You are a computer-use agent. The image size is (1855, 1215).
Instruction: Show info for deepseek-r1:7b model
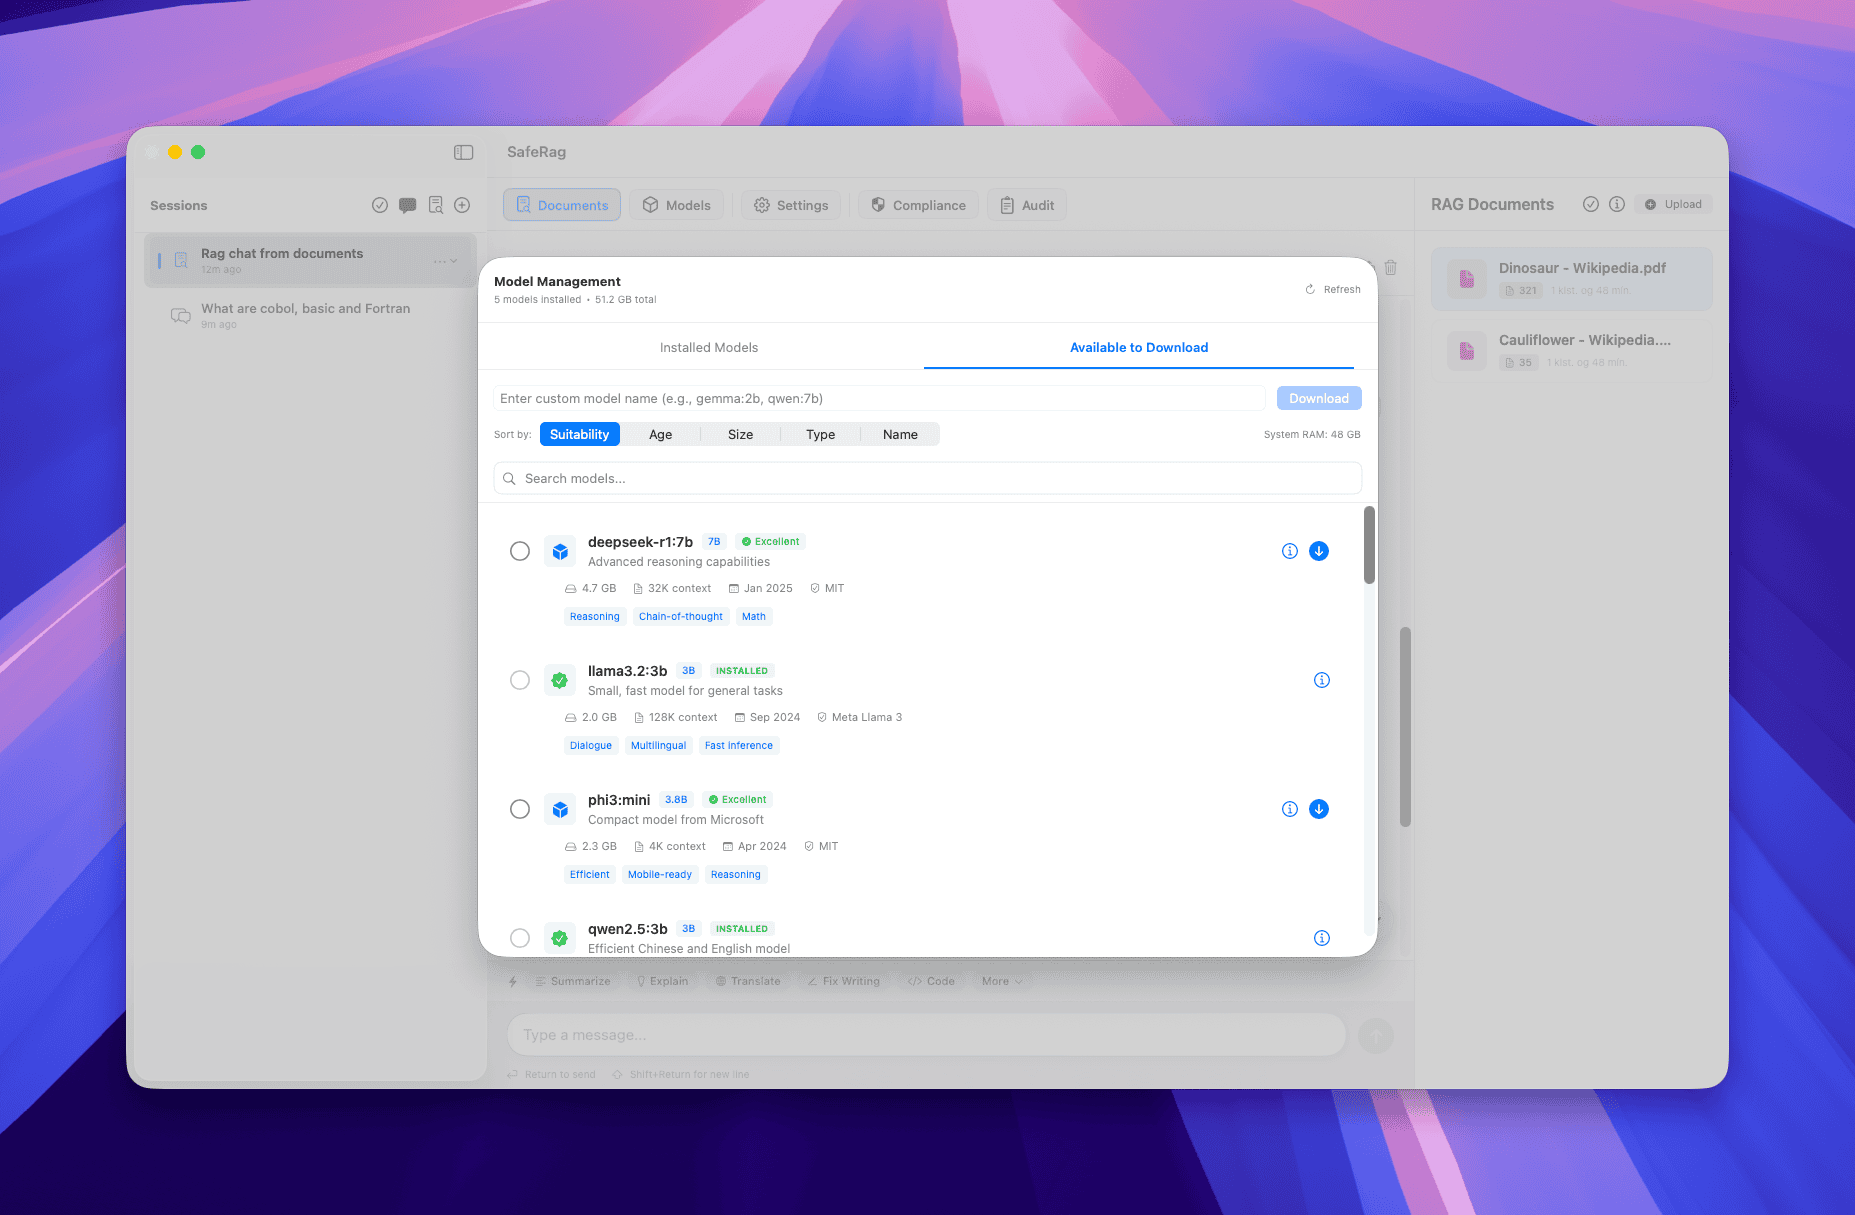click(1290, 551)
